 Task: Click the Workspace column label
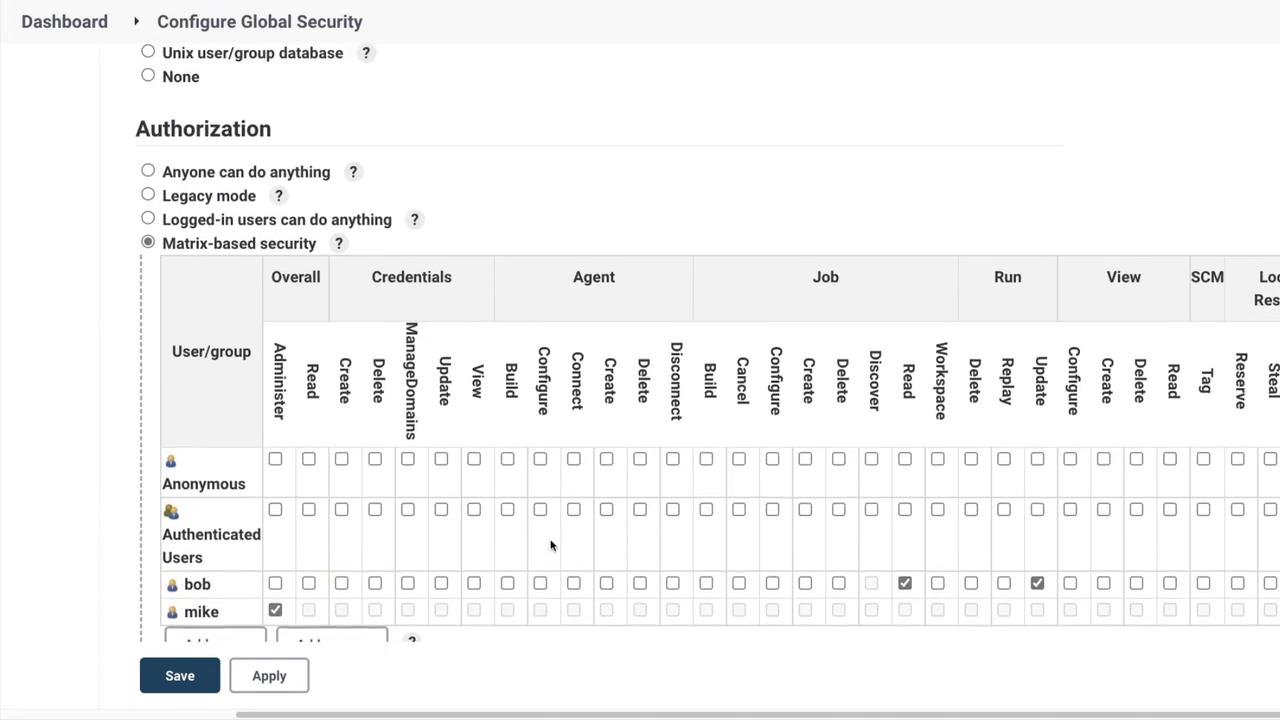(x=941, y=381)
